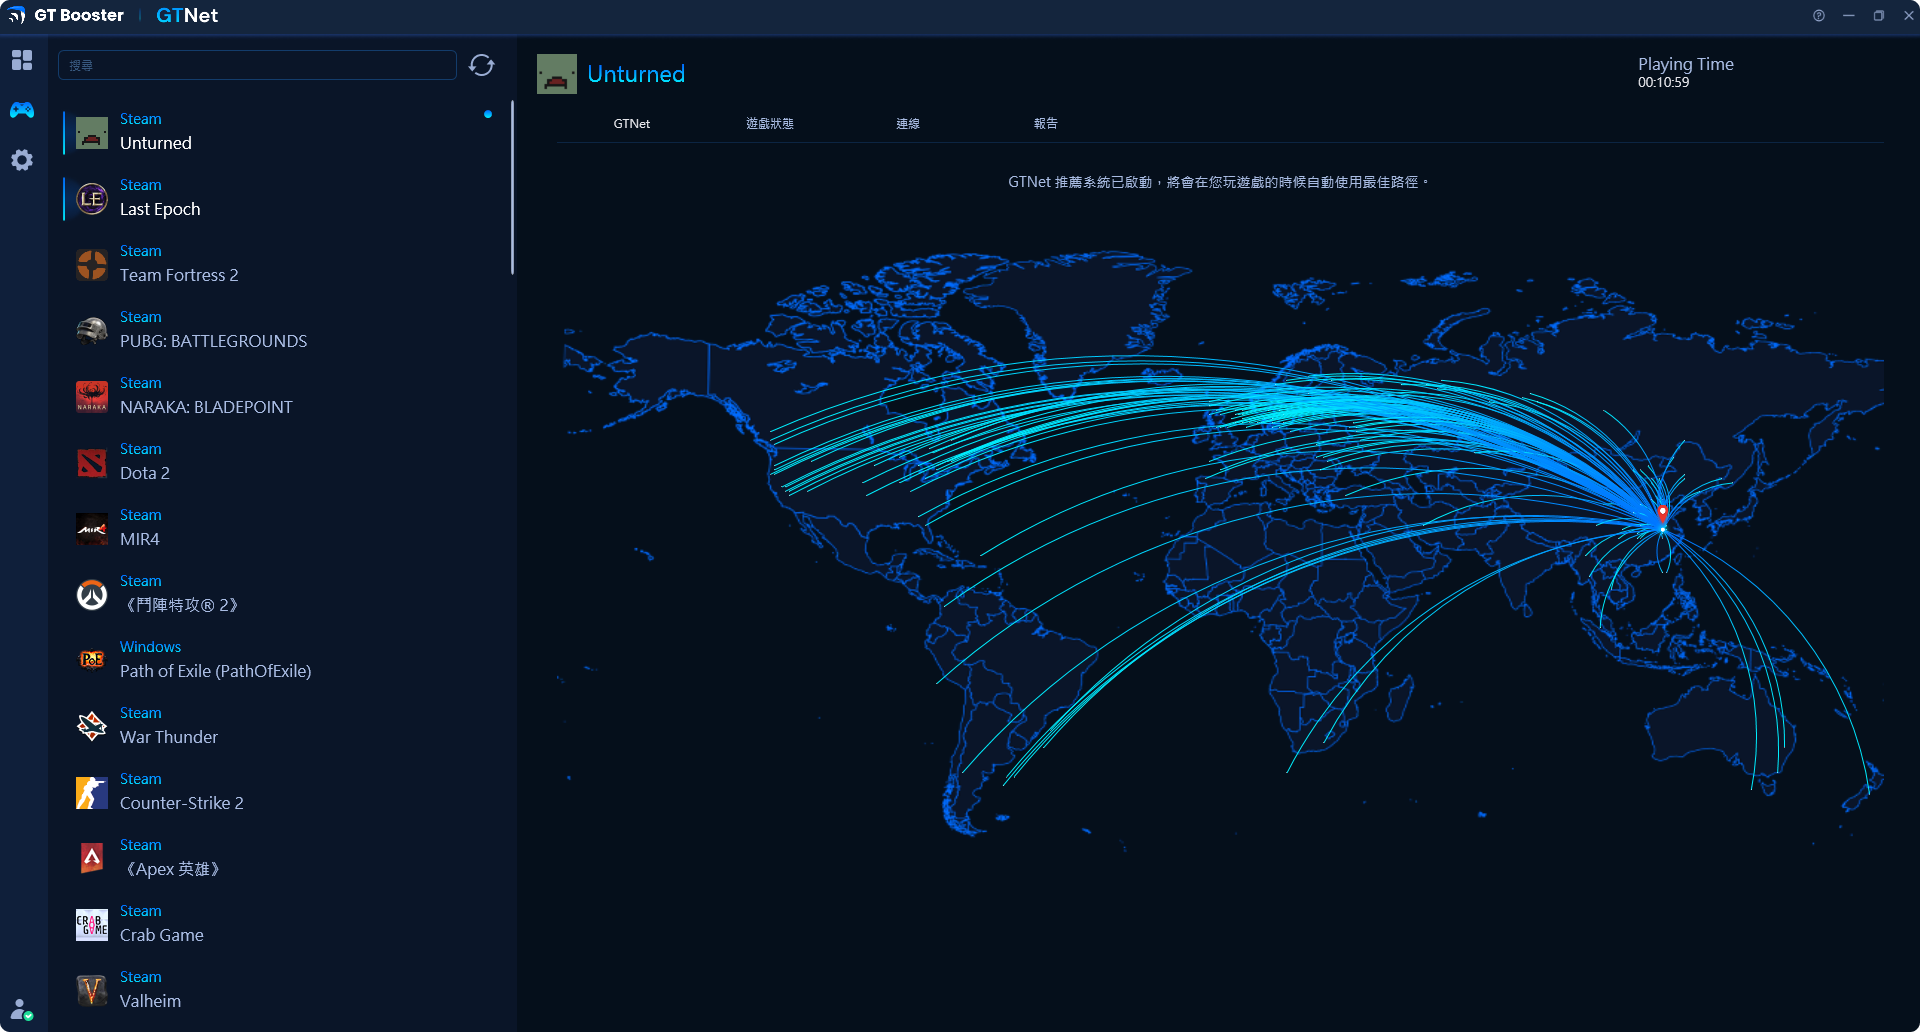Switch to the 連線 tab
Viewport: 1920px width, 1032px height.
[x=907, y=124]
